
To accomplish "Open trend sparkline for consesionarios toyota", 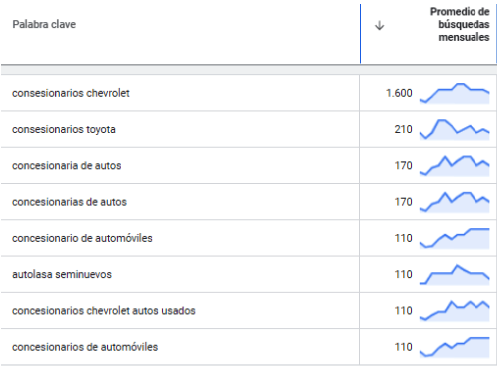I will click(x=455, y=130).
